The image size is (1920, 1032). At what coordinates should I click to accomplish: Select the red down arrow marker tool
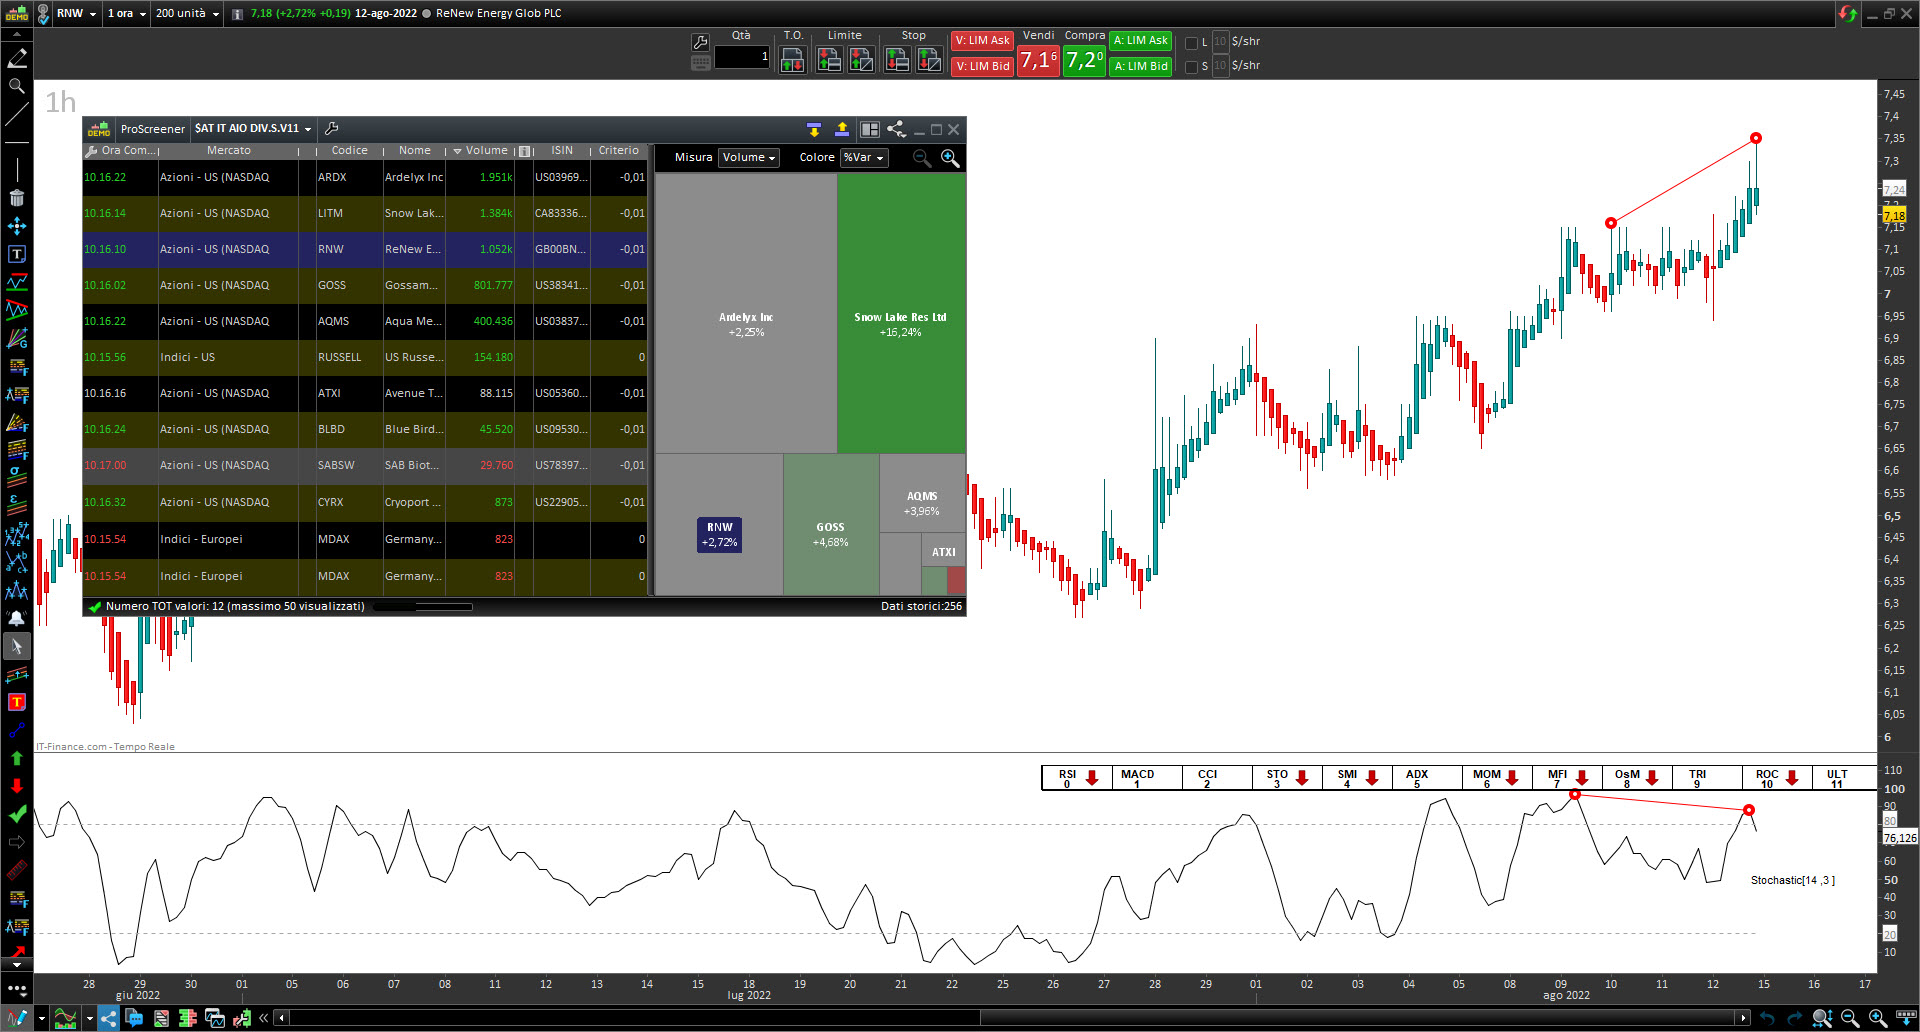coord(17,786)
